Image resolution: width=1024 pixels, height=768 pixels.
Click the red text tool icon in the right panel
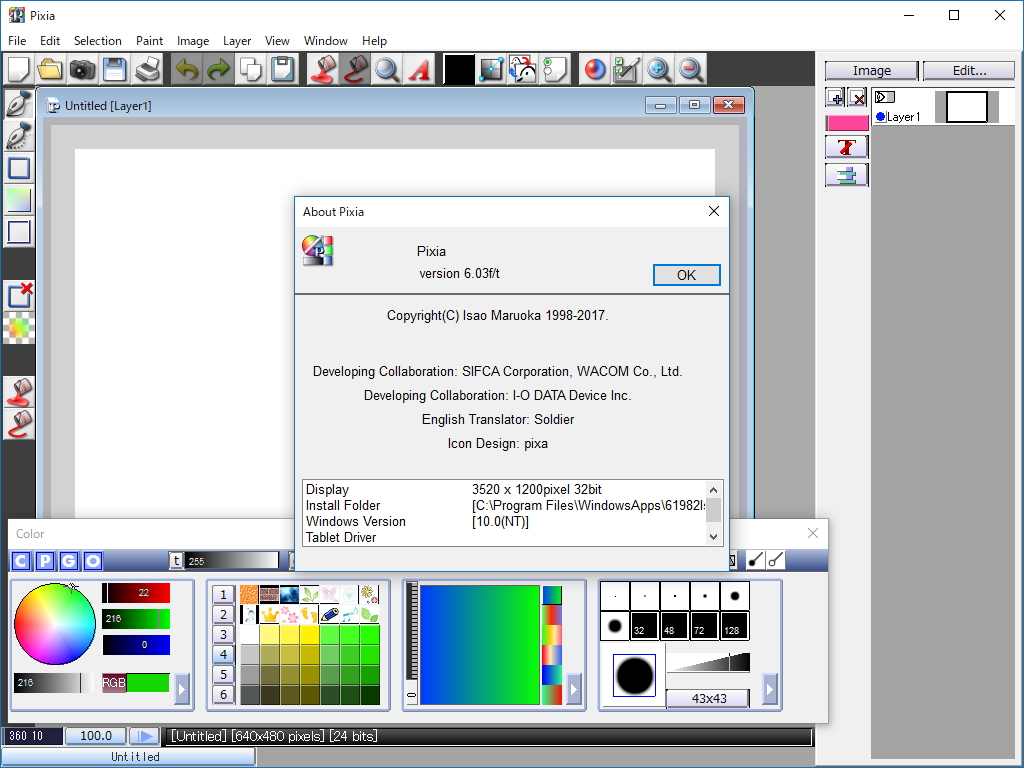[846, 146]
